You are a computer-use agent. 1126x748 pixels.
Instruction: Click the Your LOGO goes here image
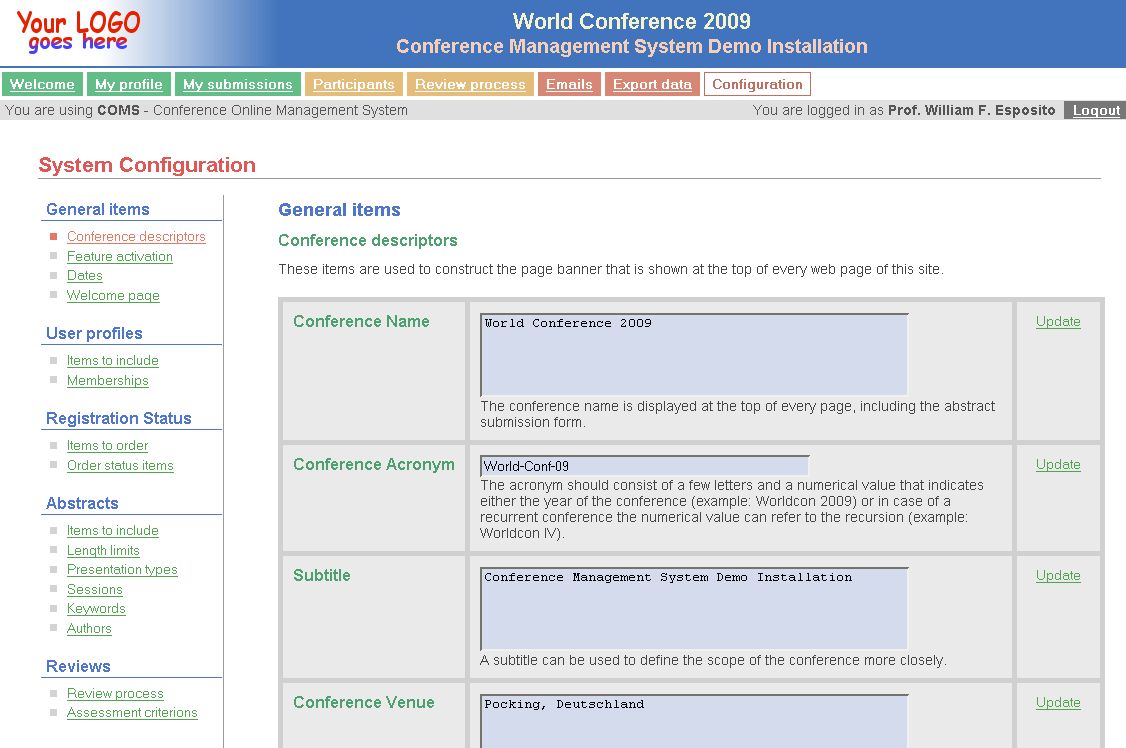78,32
